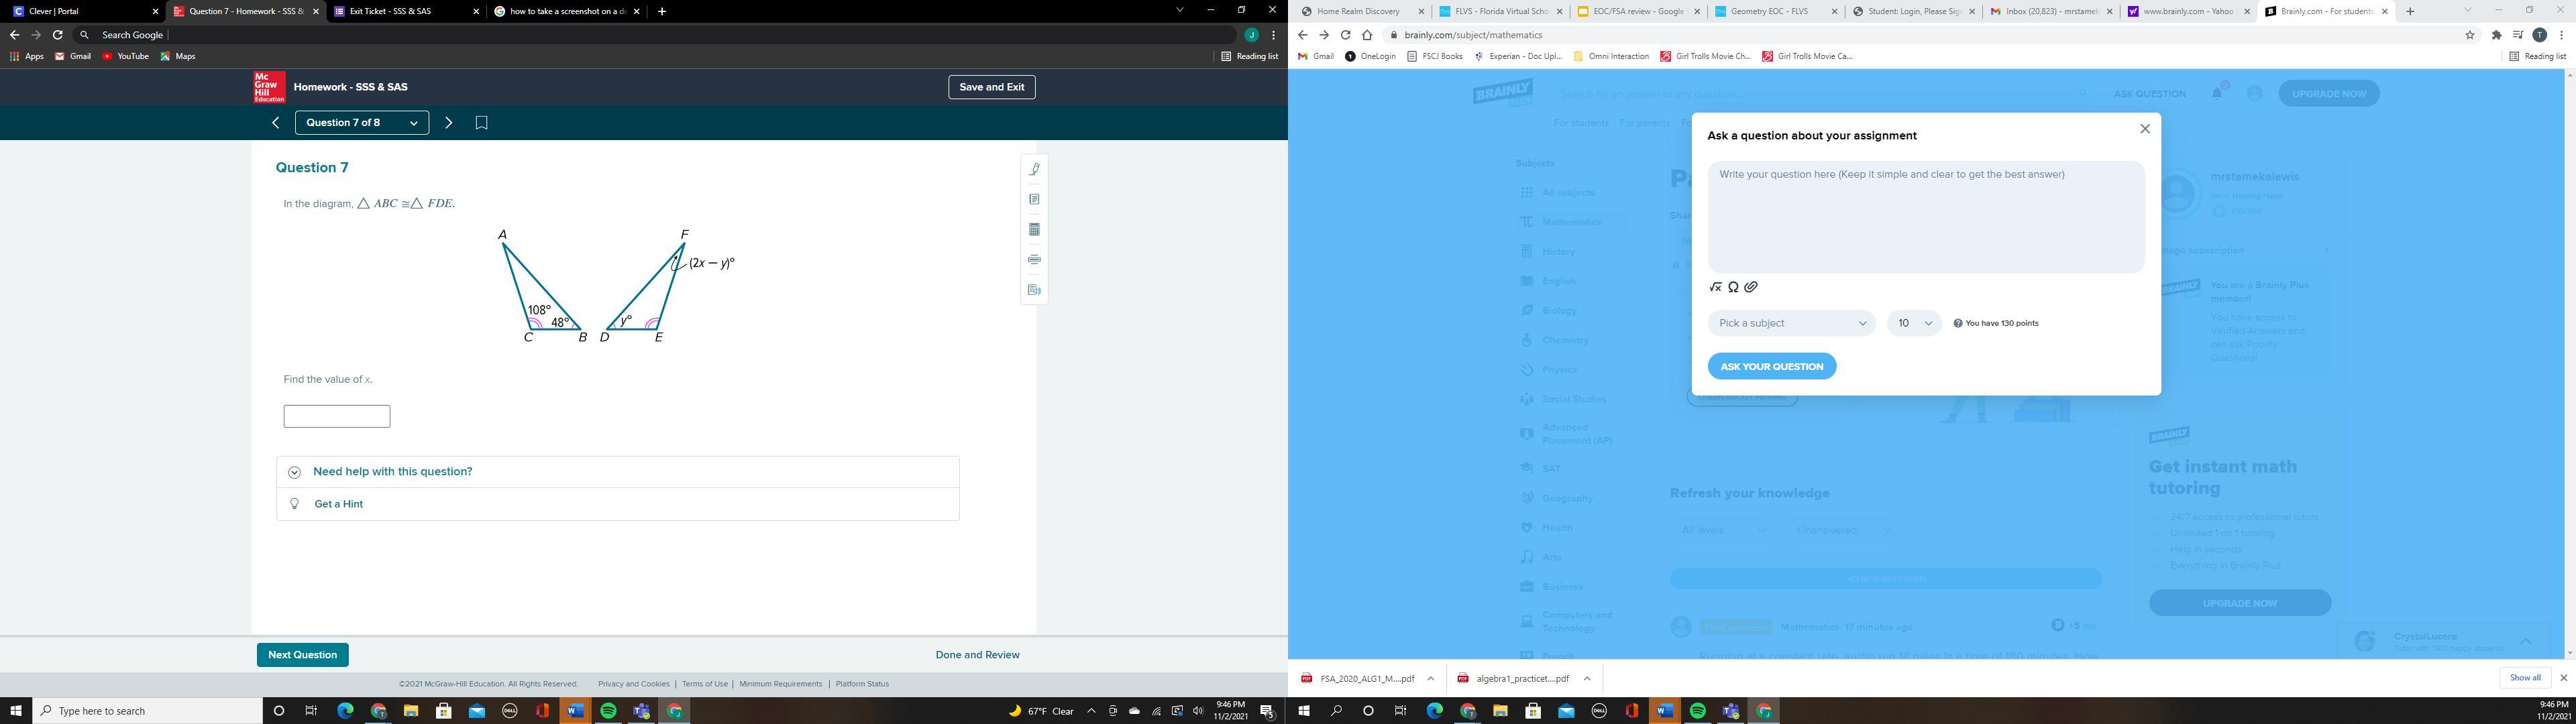2576x724 pixels.
Task: Open the Question 7 of 8 dropdown
Action: tap(362, 123)
